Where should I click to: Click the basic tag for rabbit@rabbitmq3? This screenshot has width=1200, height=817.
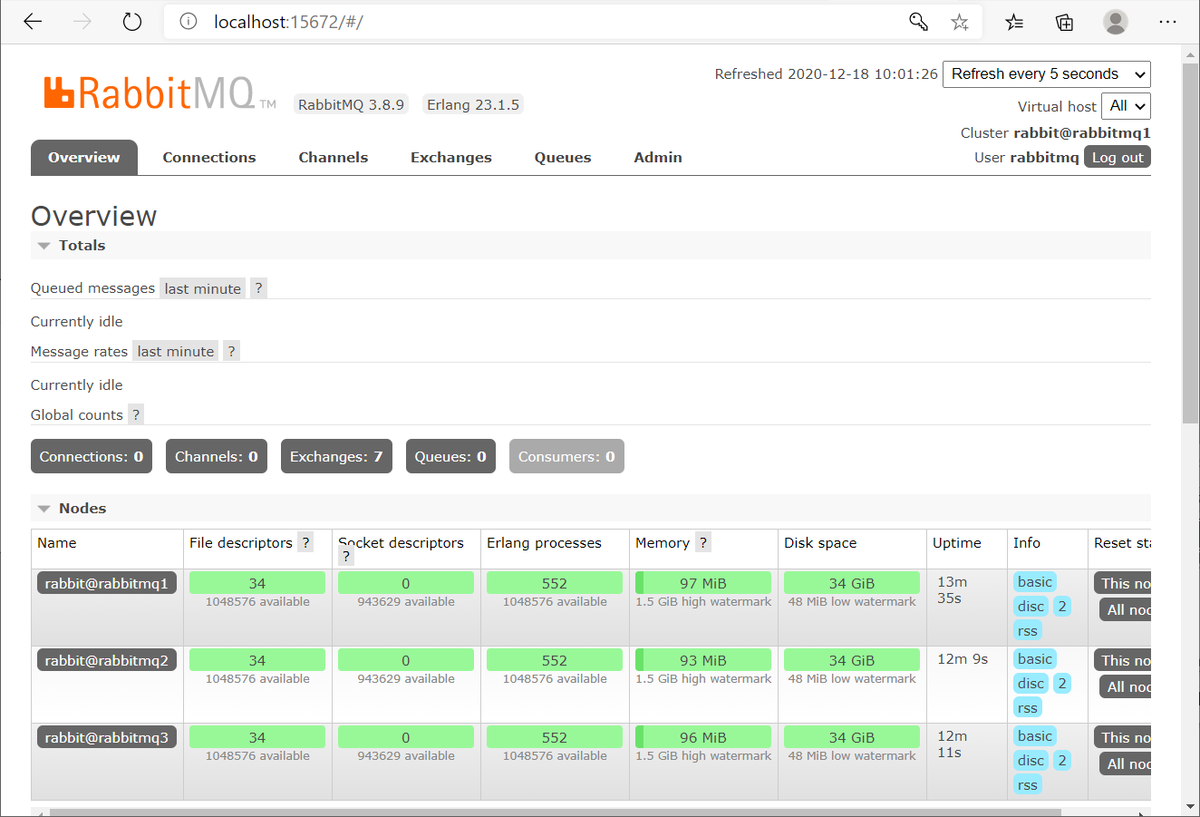click(1035, 736)
